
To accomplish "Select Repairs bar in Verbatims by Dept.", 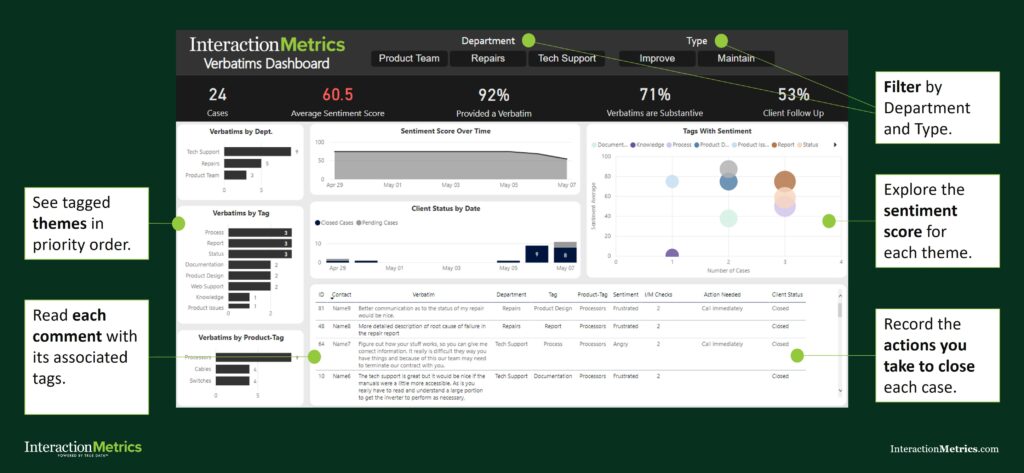I will [243, 163].
